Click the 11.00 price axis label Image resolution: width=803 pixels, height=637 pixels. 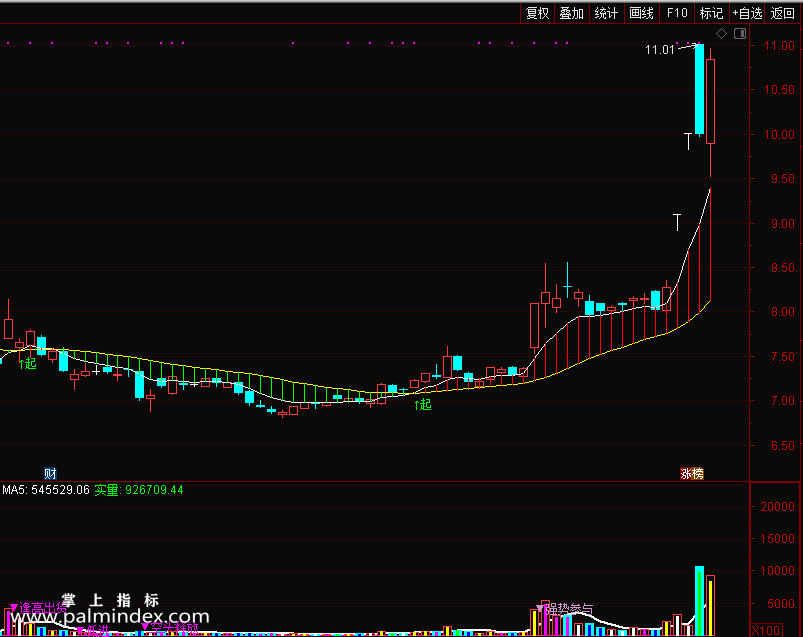[779, 46]
